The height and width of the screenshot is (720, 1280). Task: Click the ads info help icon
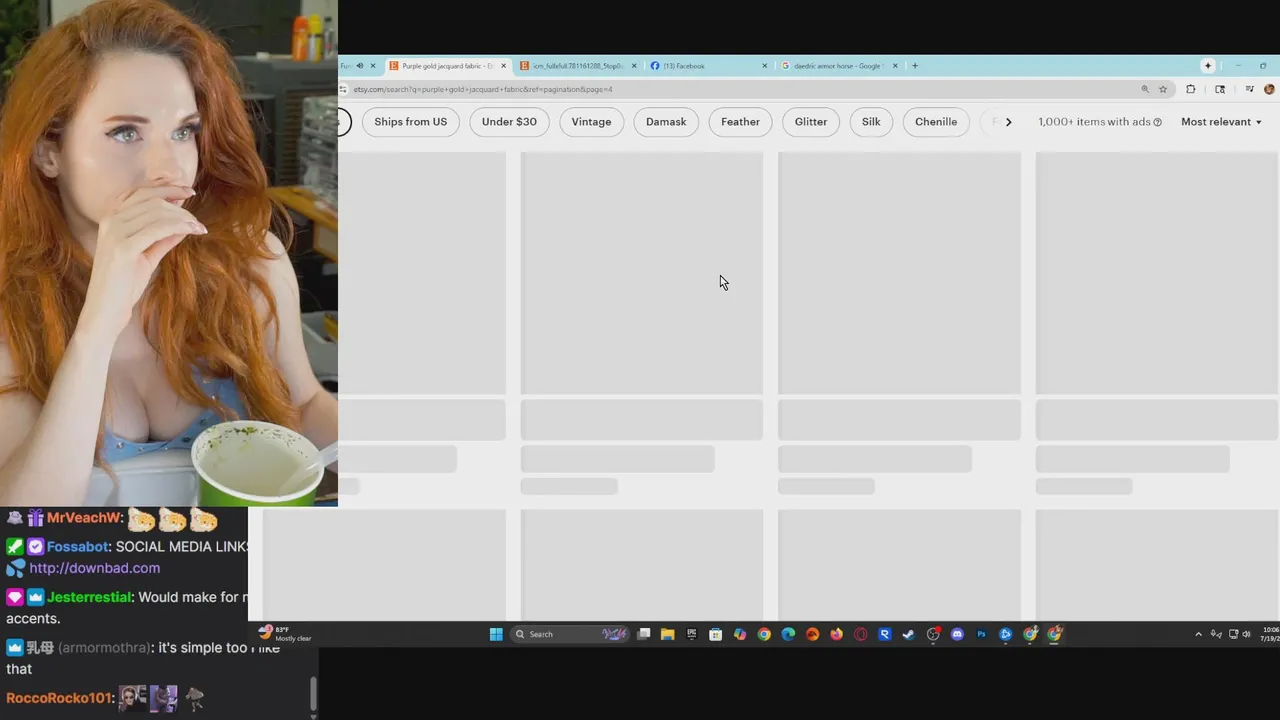point(1158,122)
